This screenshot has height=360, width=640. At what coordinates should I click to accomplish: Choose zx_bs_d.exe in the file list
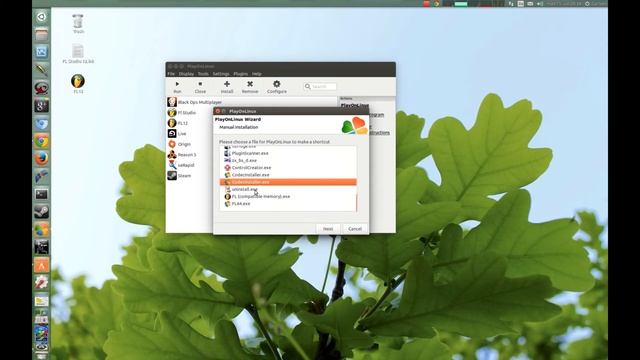click(x=288, y=160)
